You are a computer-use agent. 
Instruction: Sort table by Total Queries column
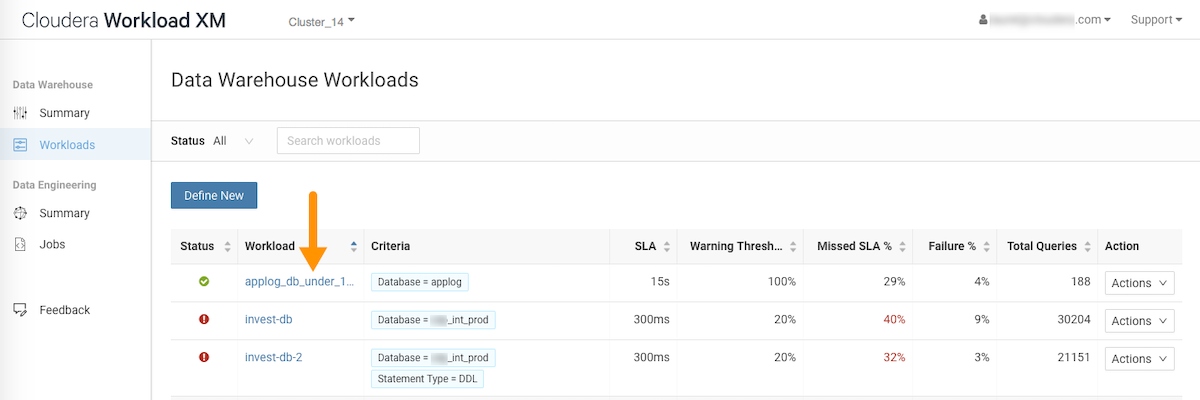coord(1086,246)
